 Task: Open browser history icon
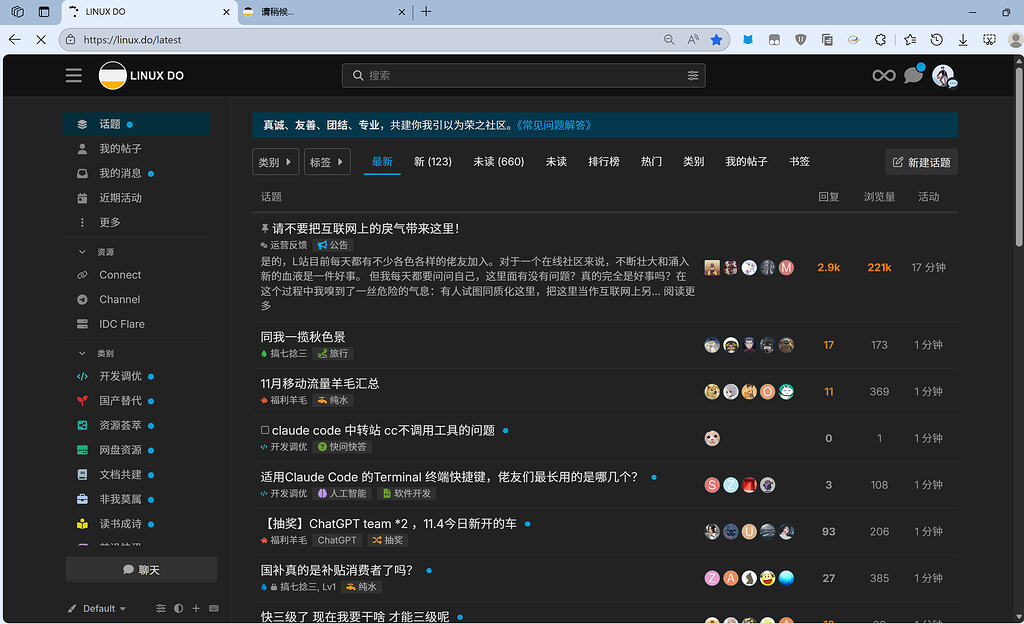tap(936, 40)
